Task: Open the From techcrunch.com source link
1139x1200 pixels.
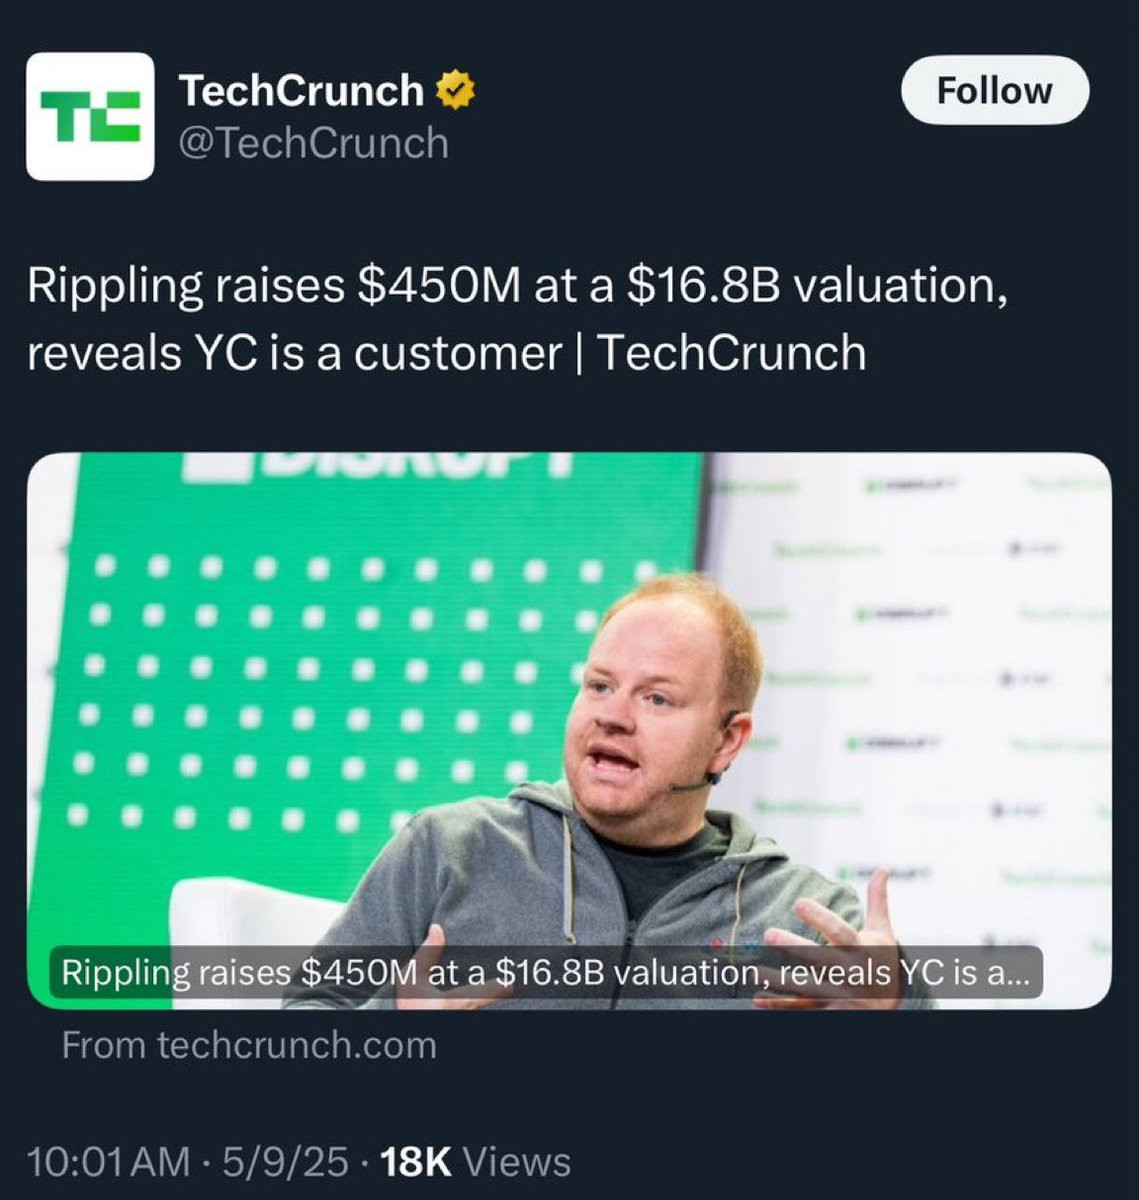Action: [x=249, y=1045]
